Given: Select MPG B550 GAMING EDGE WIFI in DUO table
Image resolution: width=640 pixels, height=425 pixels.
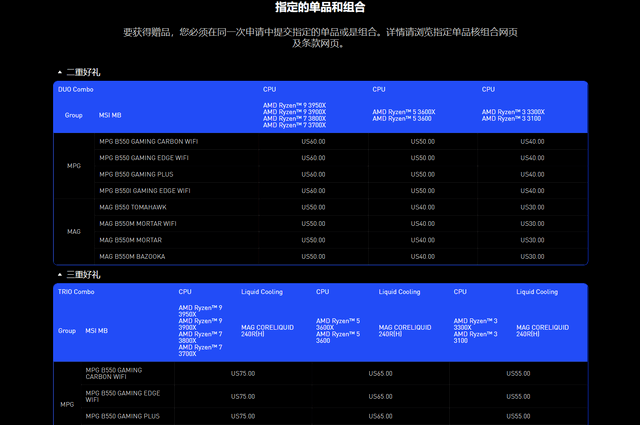Looking at the screenshot, I should 144,158.
